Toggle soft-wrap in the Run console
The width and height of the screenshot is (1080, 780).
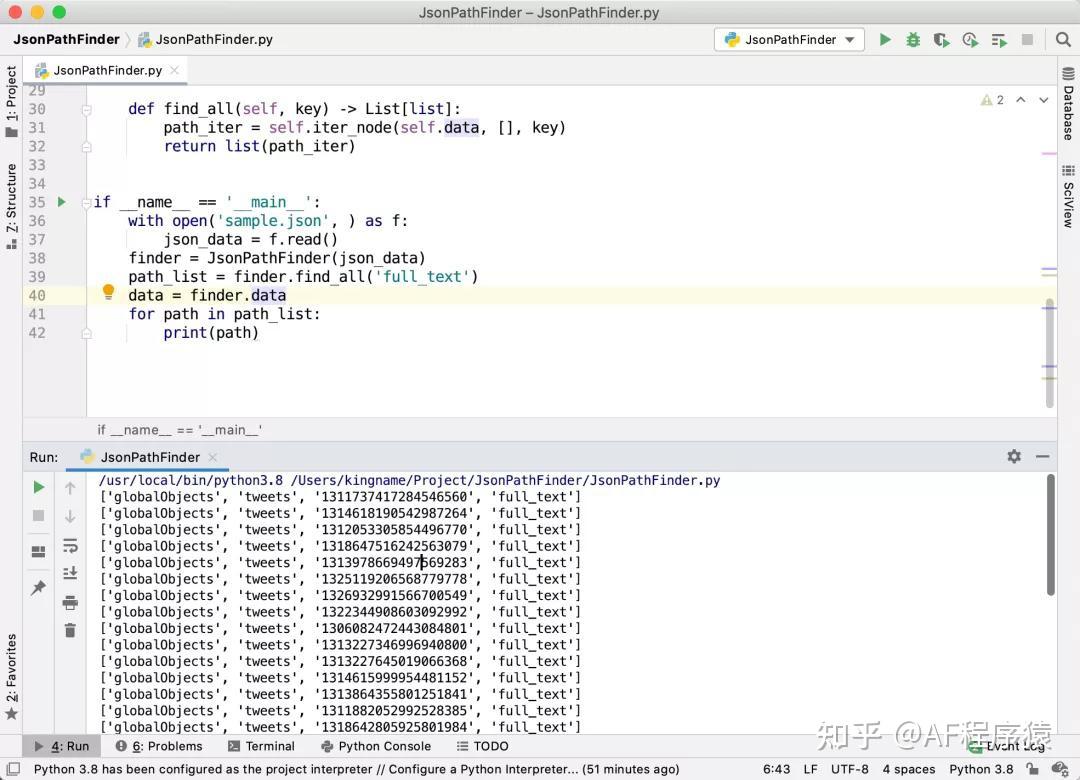point(70,546)
